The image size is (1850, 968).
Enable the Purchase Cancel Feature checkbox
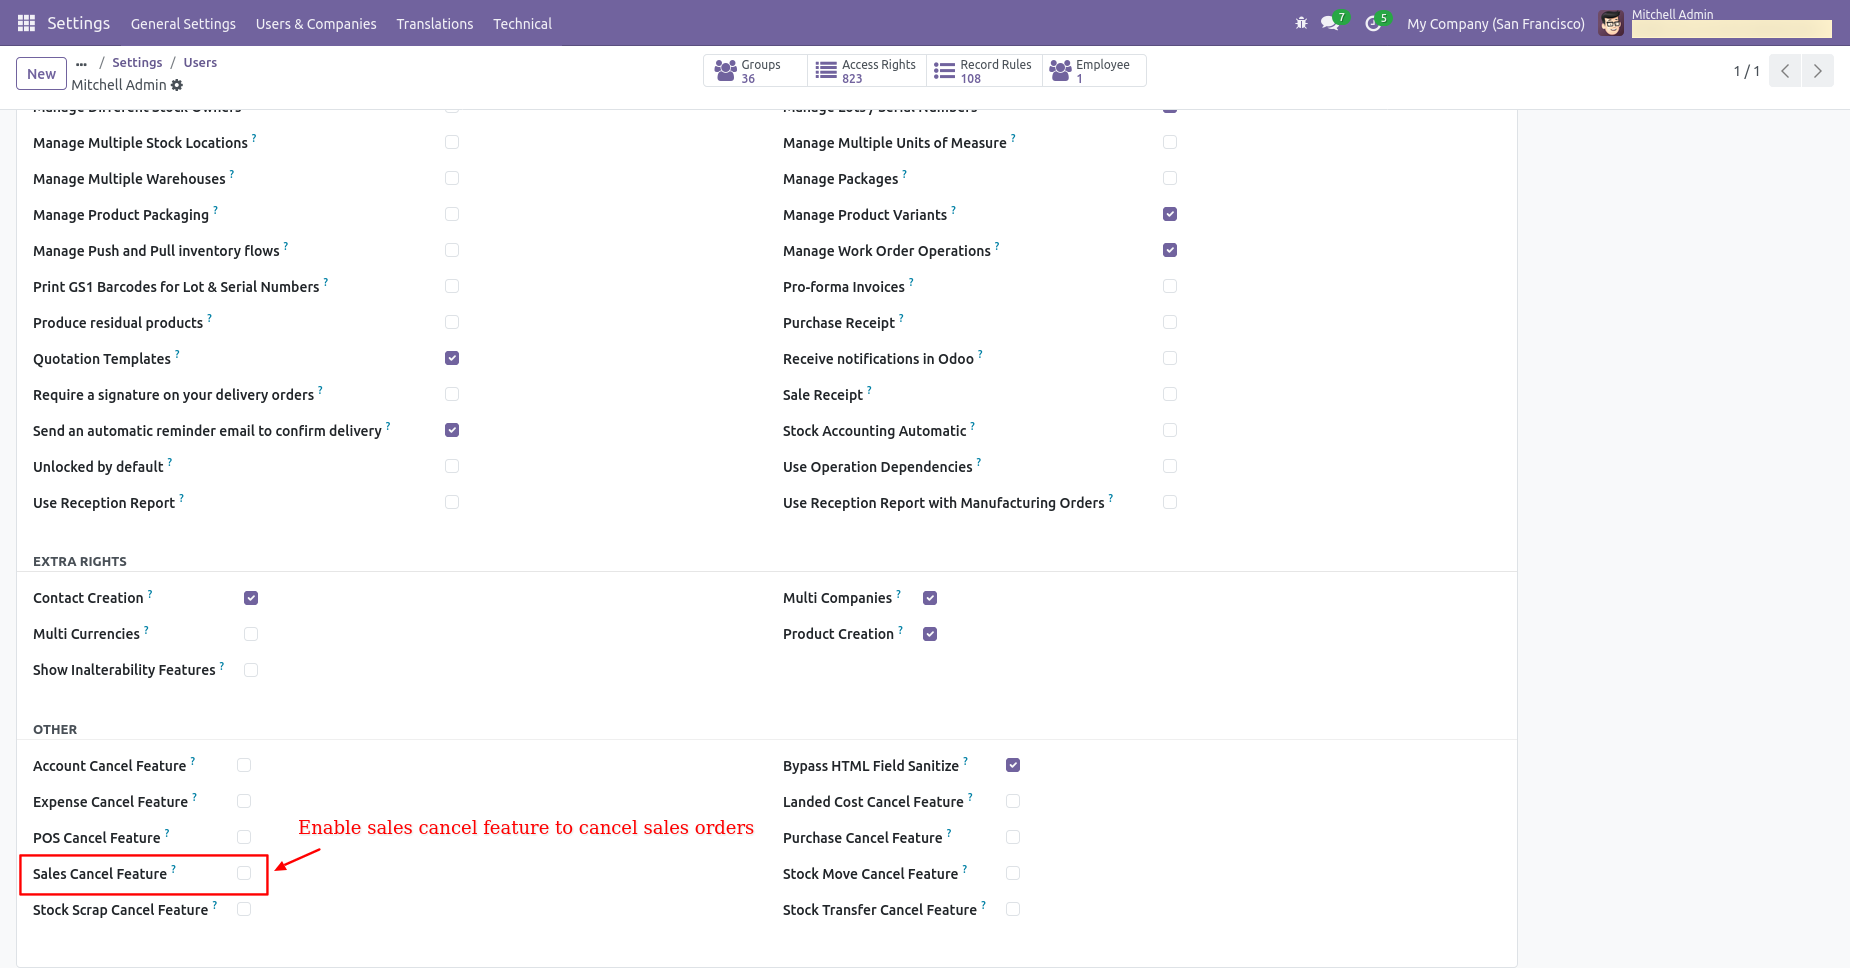[1013, 837]
